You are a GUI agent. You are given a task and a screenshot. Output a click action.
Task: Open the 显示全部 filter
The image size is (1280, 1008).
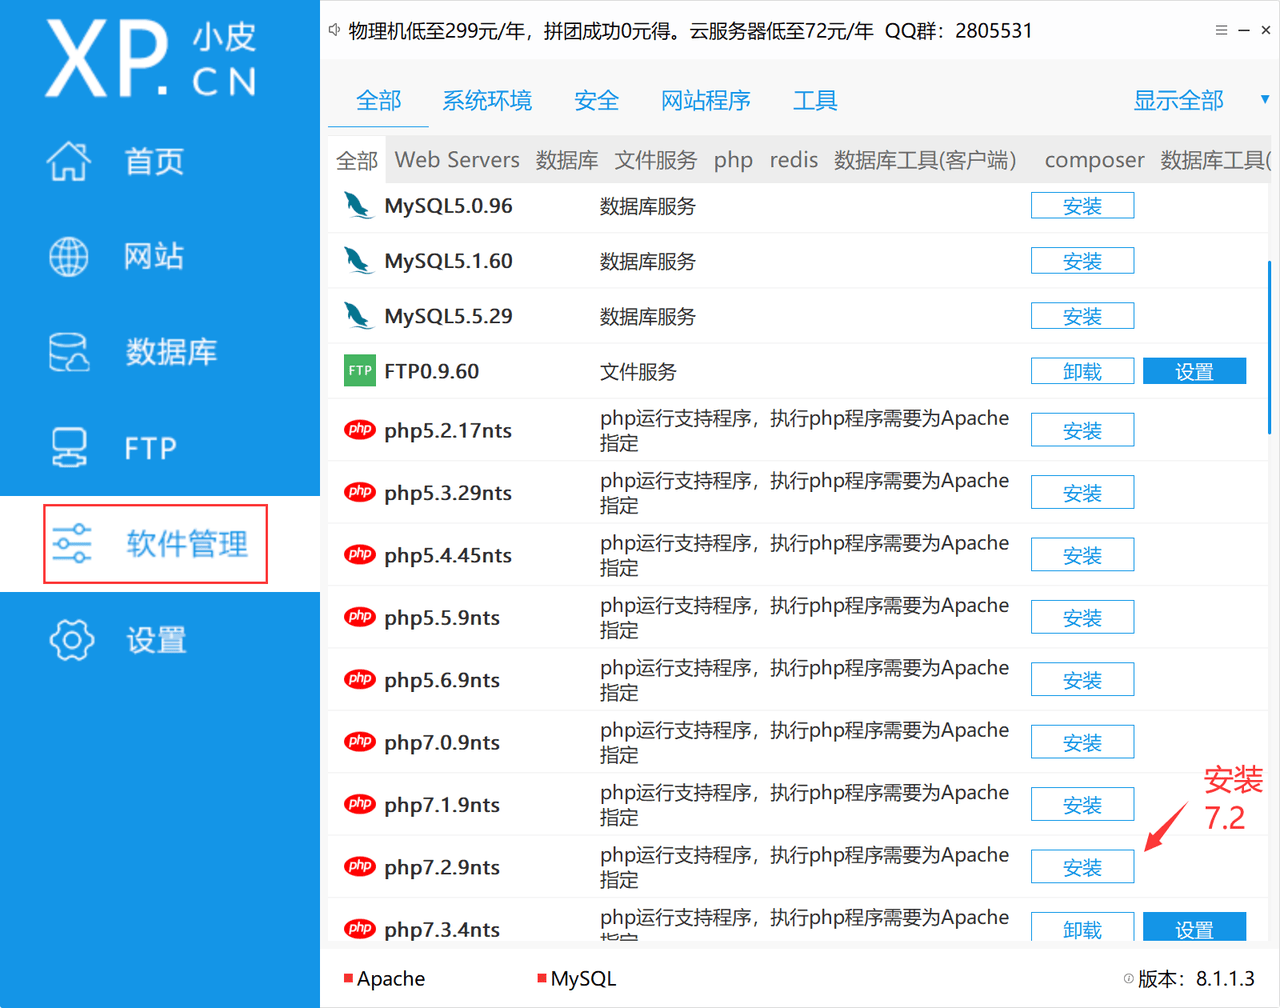pyautogui.click(x=1178, y=100)
